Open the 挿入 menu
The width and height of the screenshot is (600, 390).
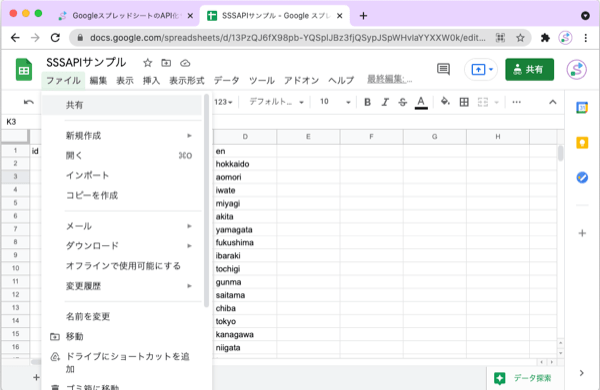tap(151, 80)
